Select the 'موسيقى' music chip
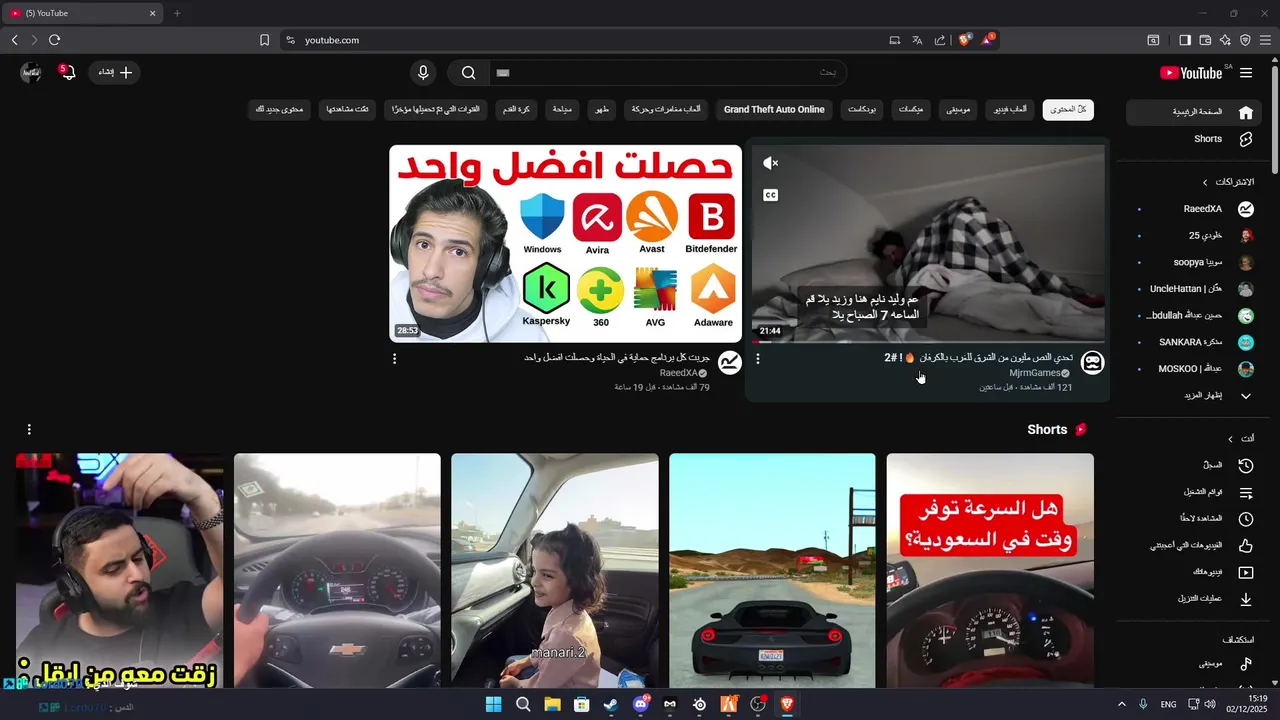 (959, 109)
